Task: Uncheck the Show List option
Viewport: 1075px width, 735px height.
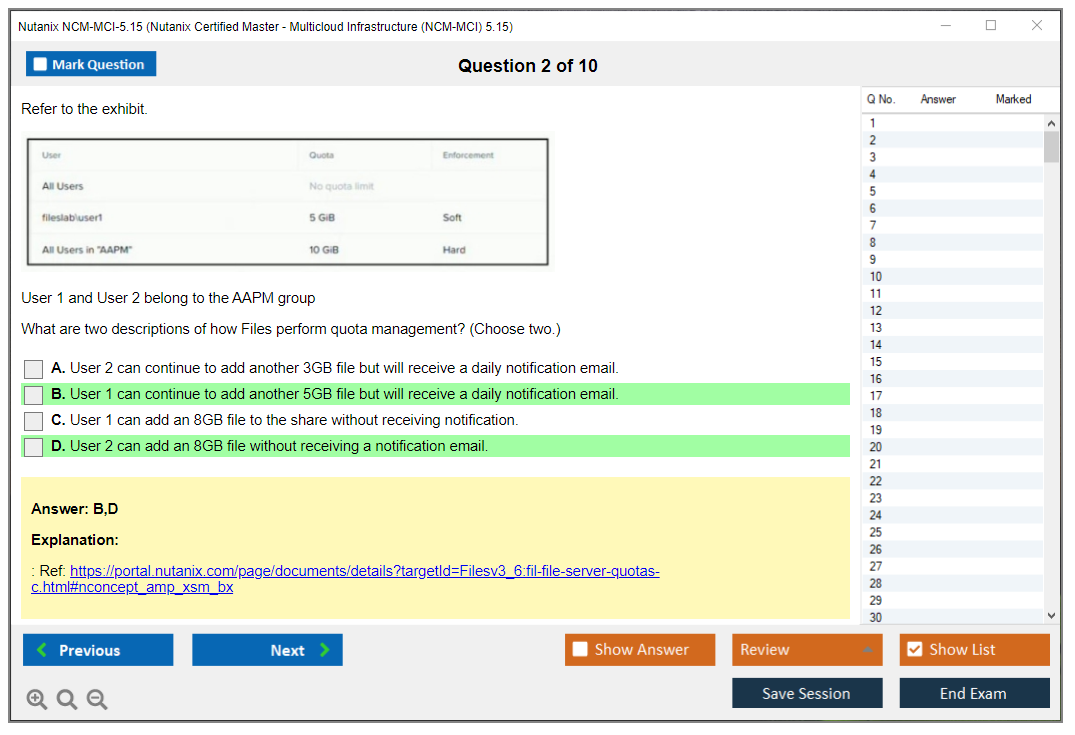Action: 915,650
